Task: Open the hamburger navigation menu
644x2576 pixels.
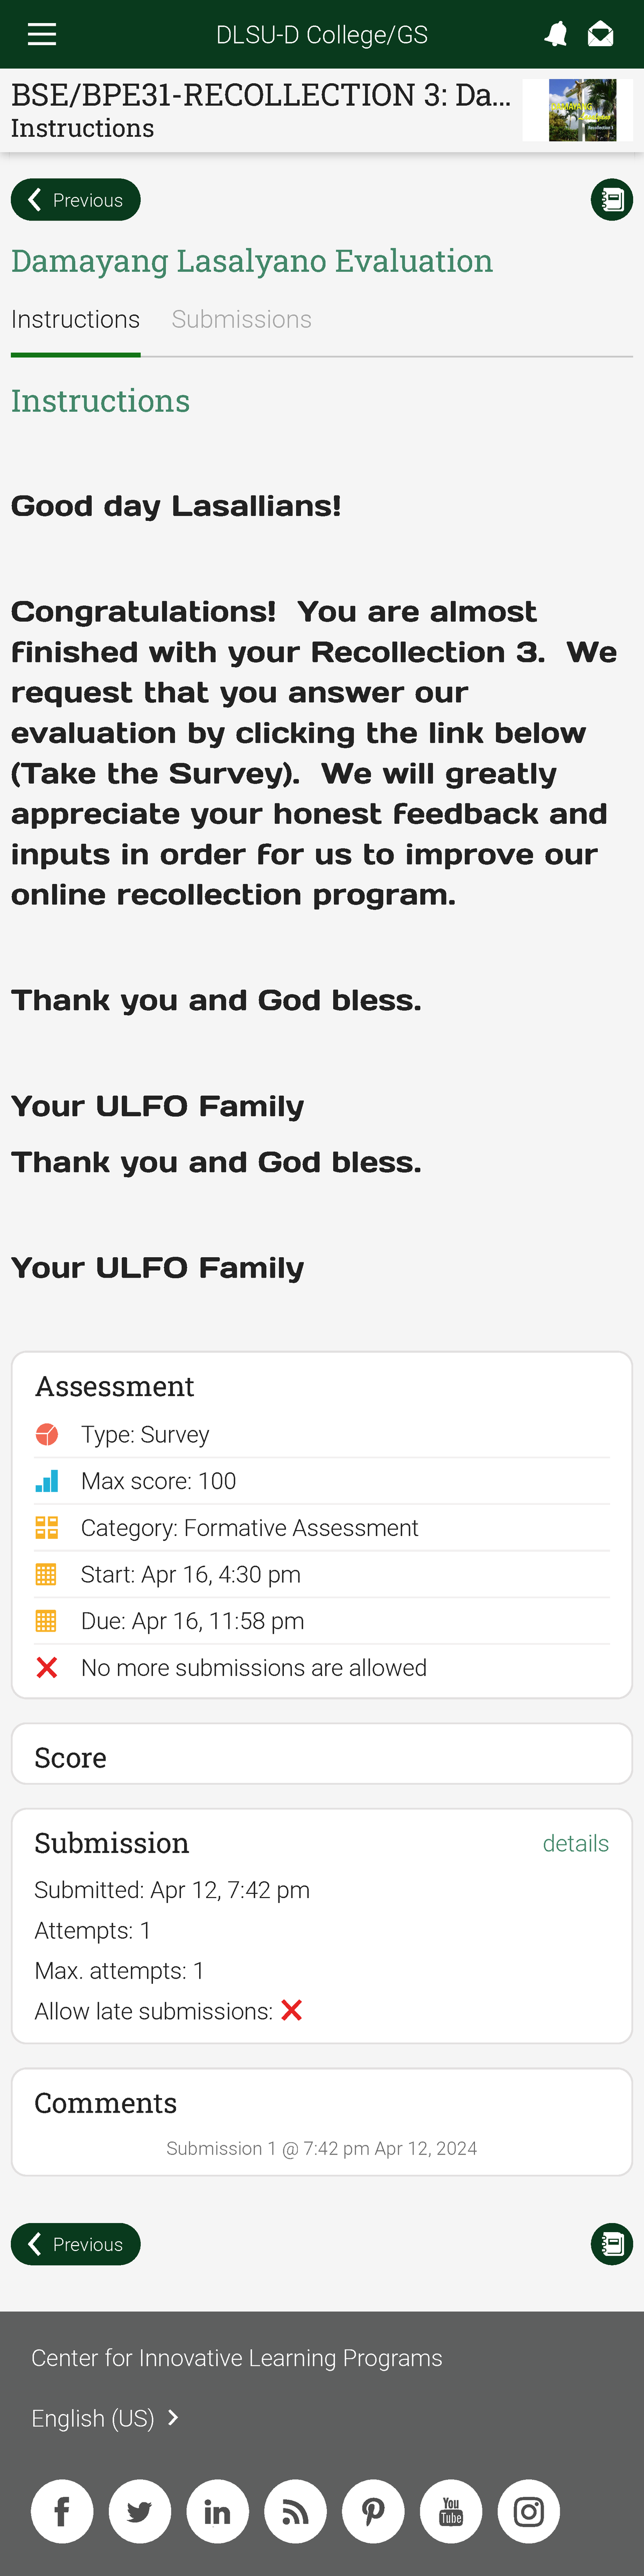Action: (x=42, y=35)
